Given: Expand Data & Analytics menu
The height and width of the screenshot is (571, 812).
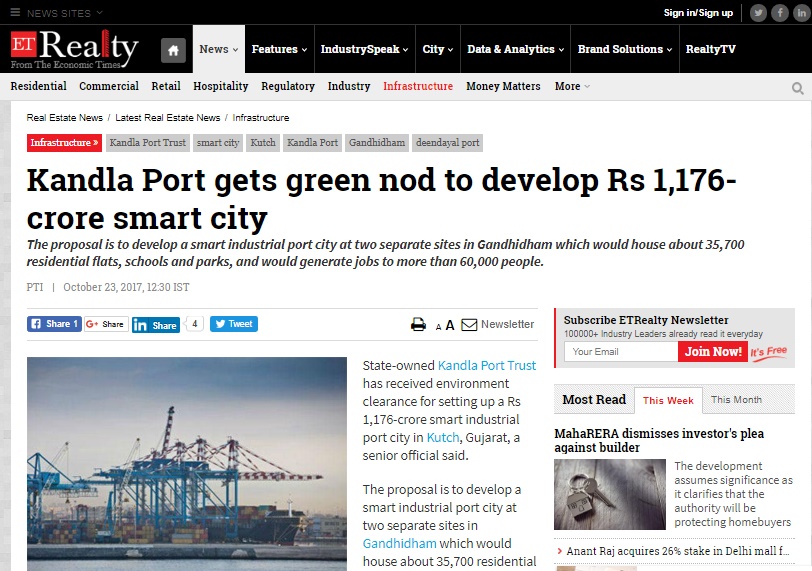Looking at the screenshot, I should [x=515, y=49].
